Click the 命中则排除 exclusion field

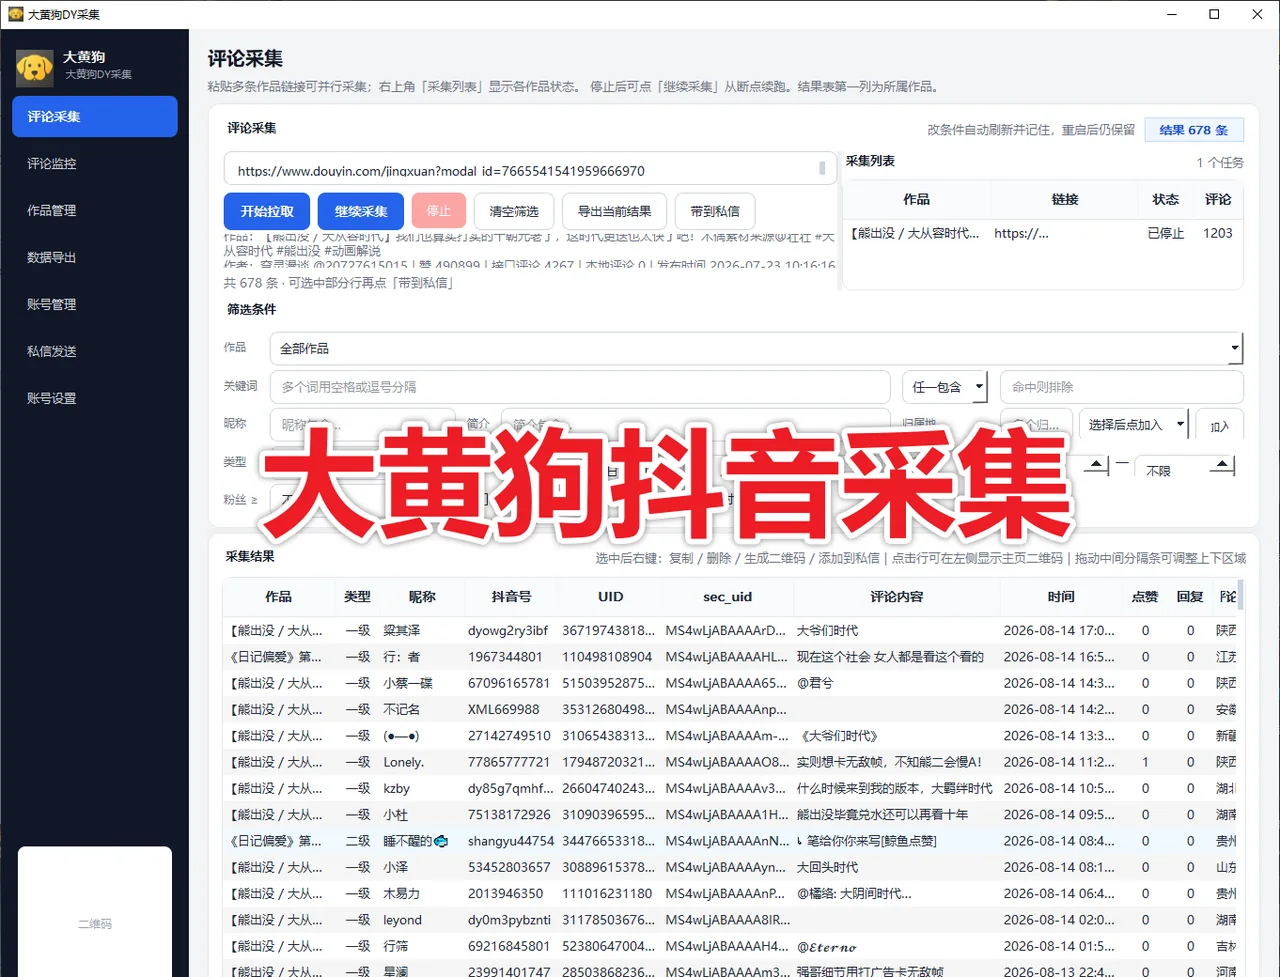(1122, 387)
